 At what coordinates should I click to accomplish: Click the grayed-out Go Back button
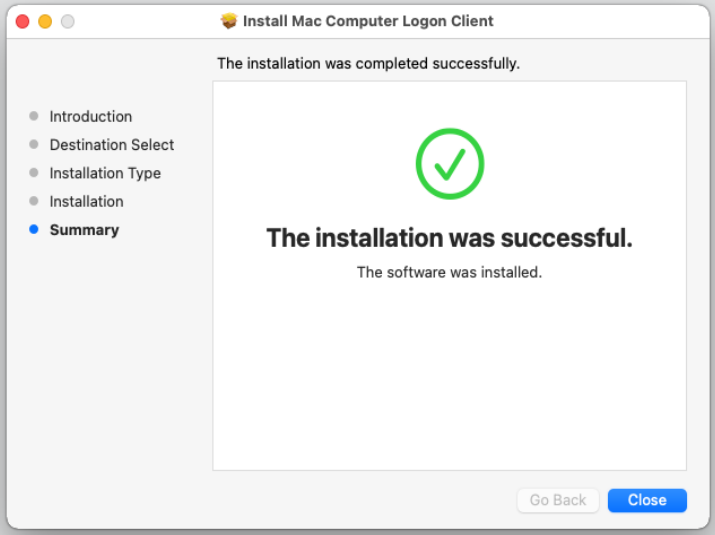click(x=558, y=500)
